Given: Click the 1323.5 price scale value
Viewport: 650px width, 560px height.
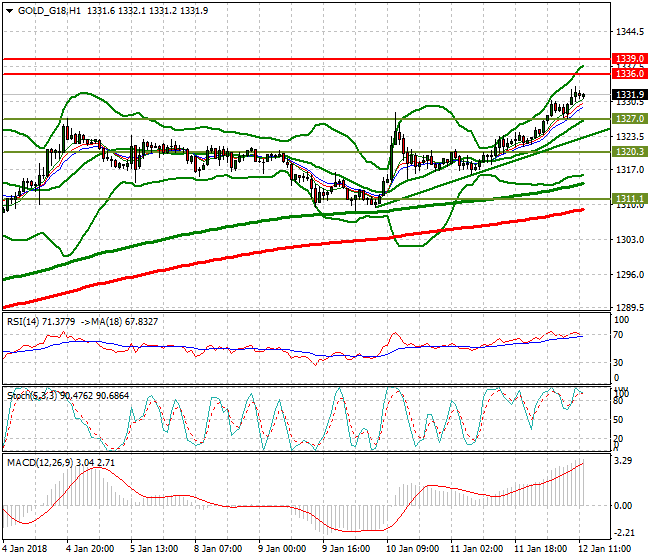Looking at the screenshot, I should pos(630,136).
